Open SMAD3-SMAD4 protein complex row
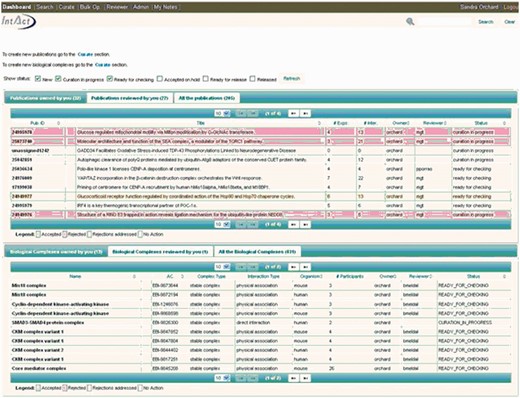 261,323
